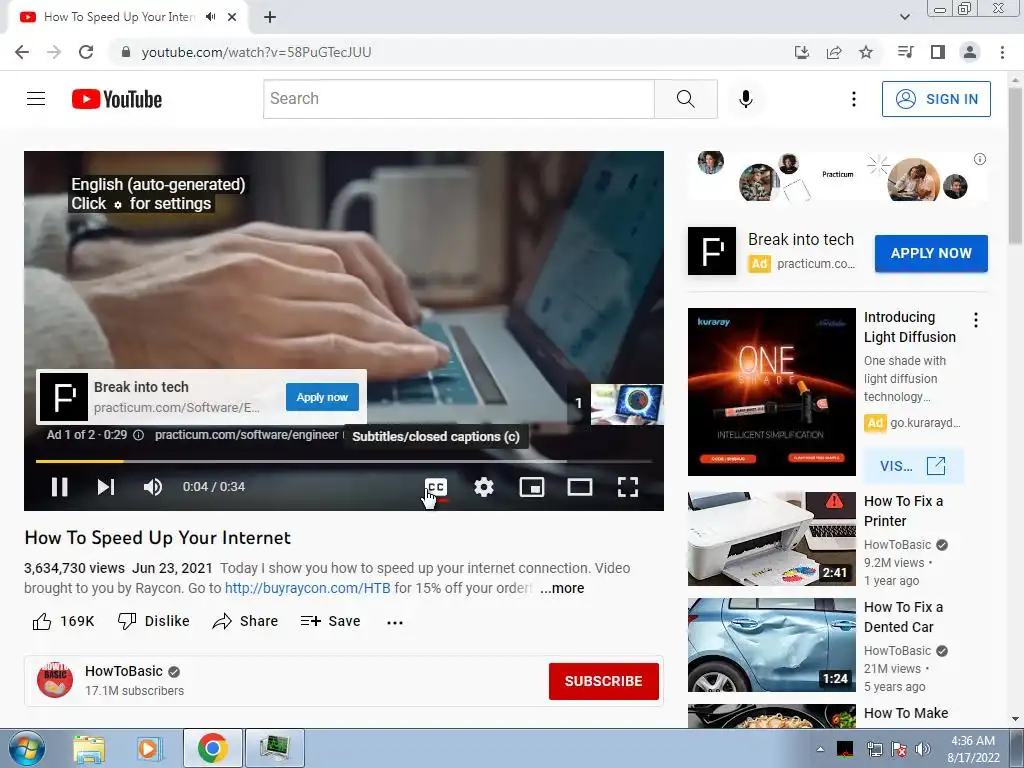Open HowToBasic channel name link
This screenshot has width=1024, height=768.
(123, 671)
